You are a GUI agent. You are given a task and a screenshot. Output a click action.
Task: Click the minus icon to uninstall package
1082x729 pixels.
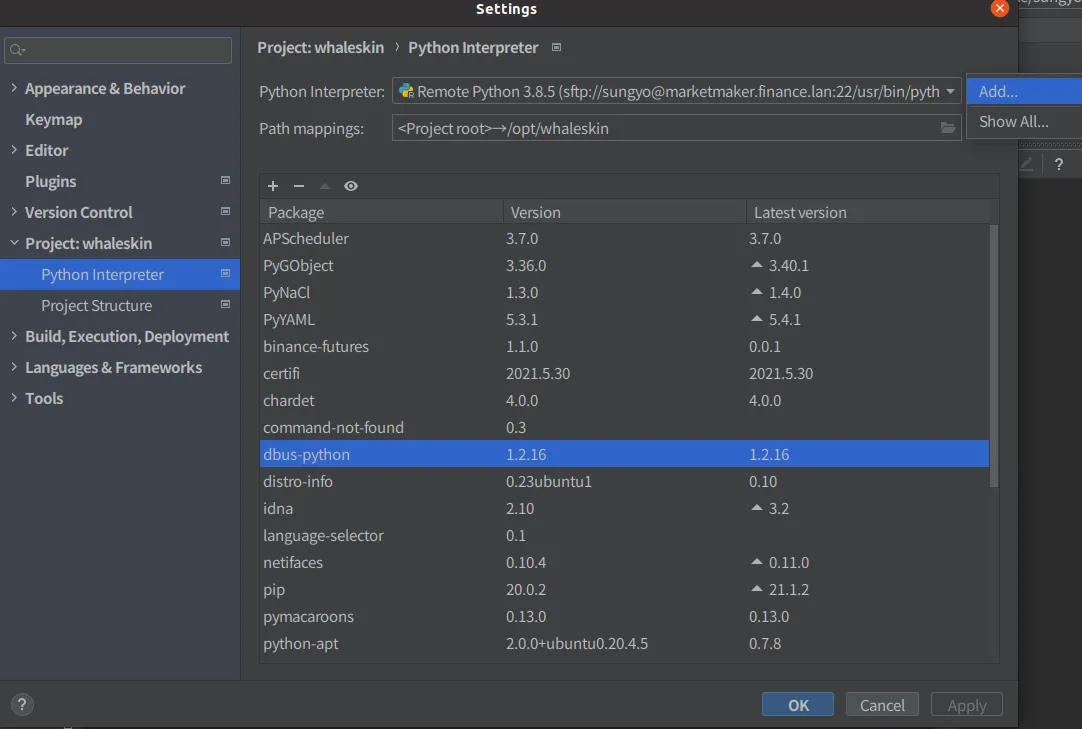click(298, 186)
